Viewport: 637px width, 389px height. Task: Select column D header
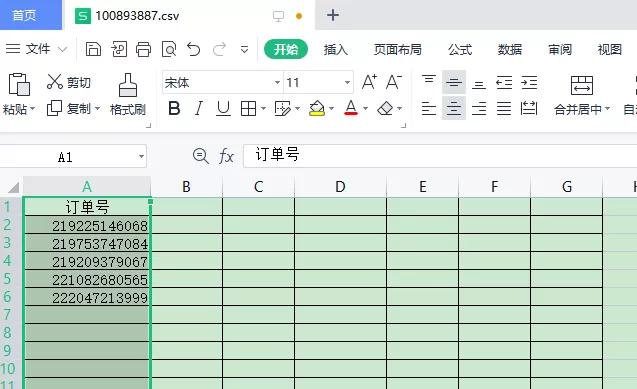340,187
